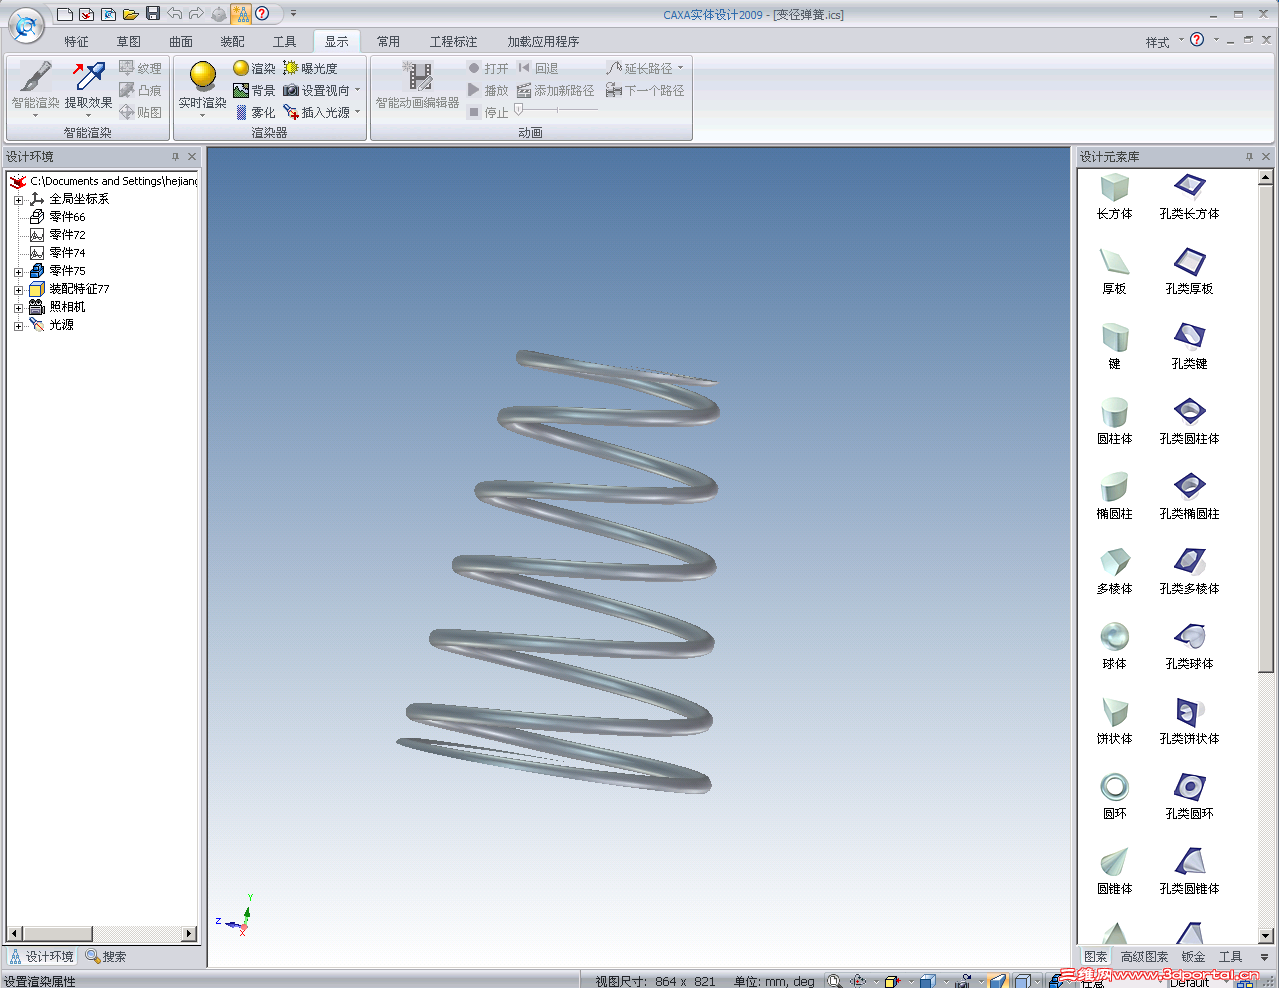The height and width of the screenshot is (988, 1279).
Task: Open the 钣金 library tab
Action: (x=1193, y=957)
